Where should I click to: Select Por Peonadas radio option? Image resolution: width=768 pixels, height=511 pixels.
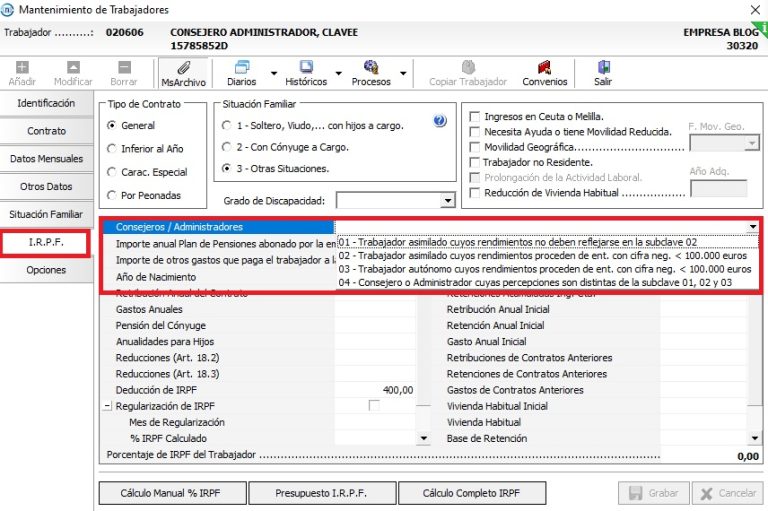[112, 195]
